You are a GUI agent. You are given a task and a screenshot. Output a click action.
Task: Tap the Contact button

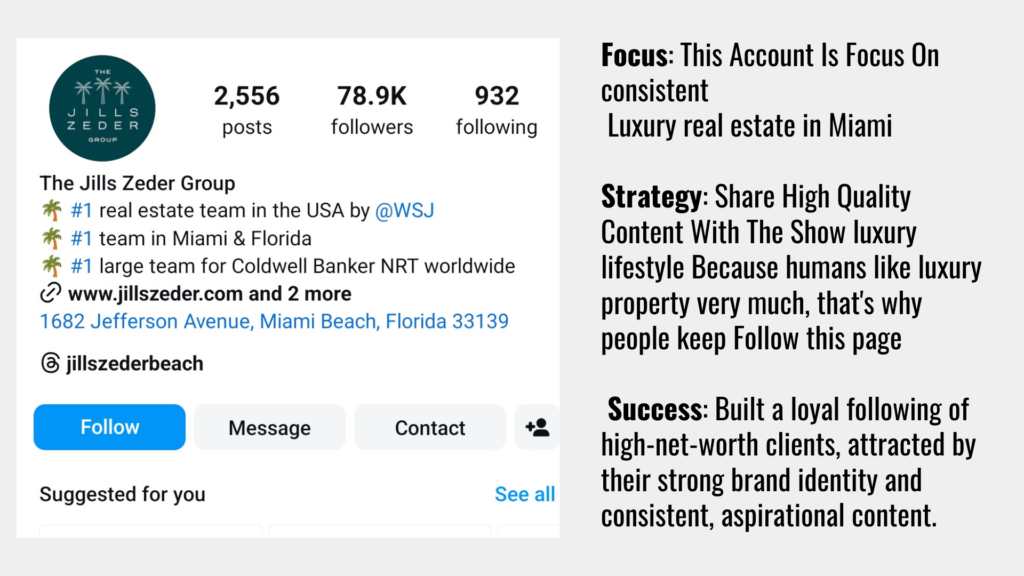pyautogui.click(x=430, y=427)
